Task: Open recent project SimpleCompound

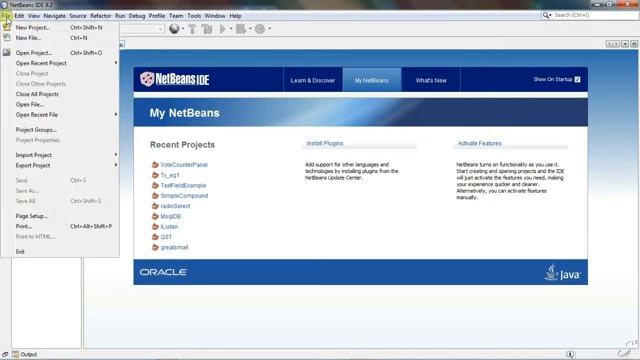Action: pyautogui.click(x=184, y=196)
